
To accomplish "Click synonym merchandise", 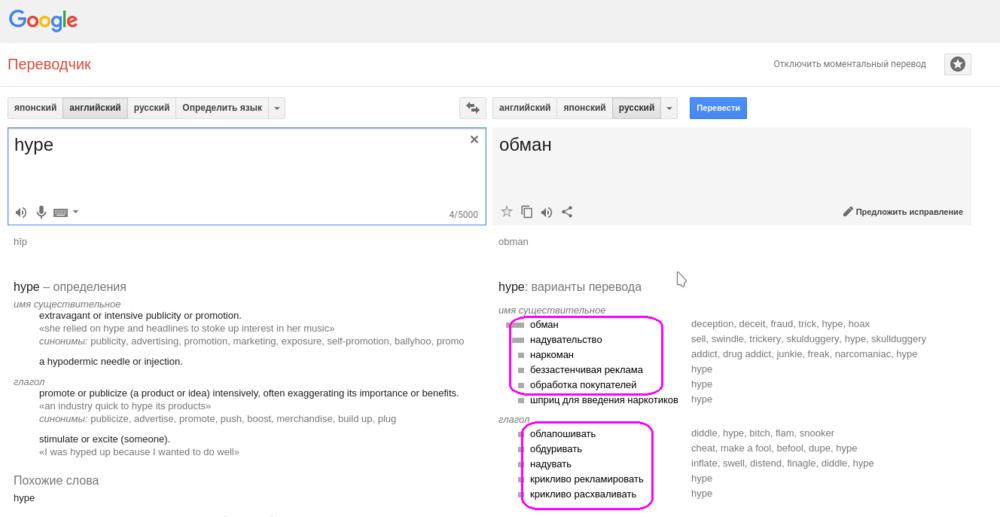I will [301, 419].
